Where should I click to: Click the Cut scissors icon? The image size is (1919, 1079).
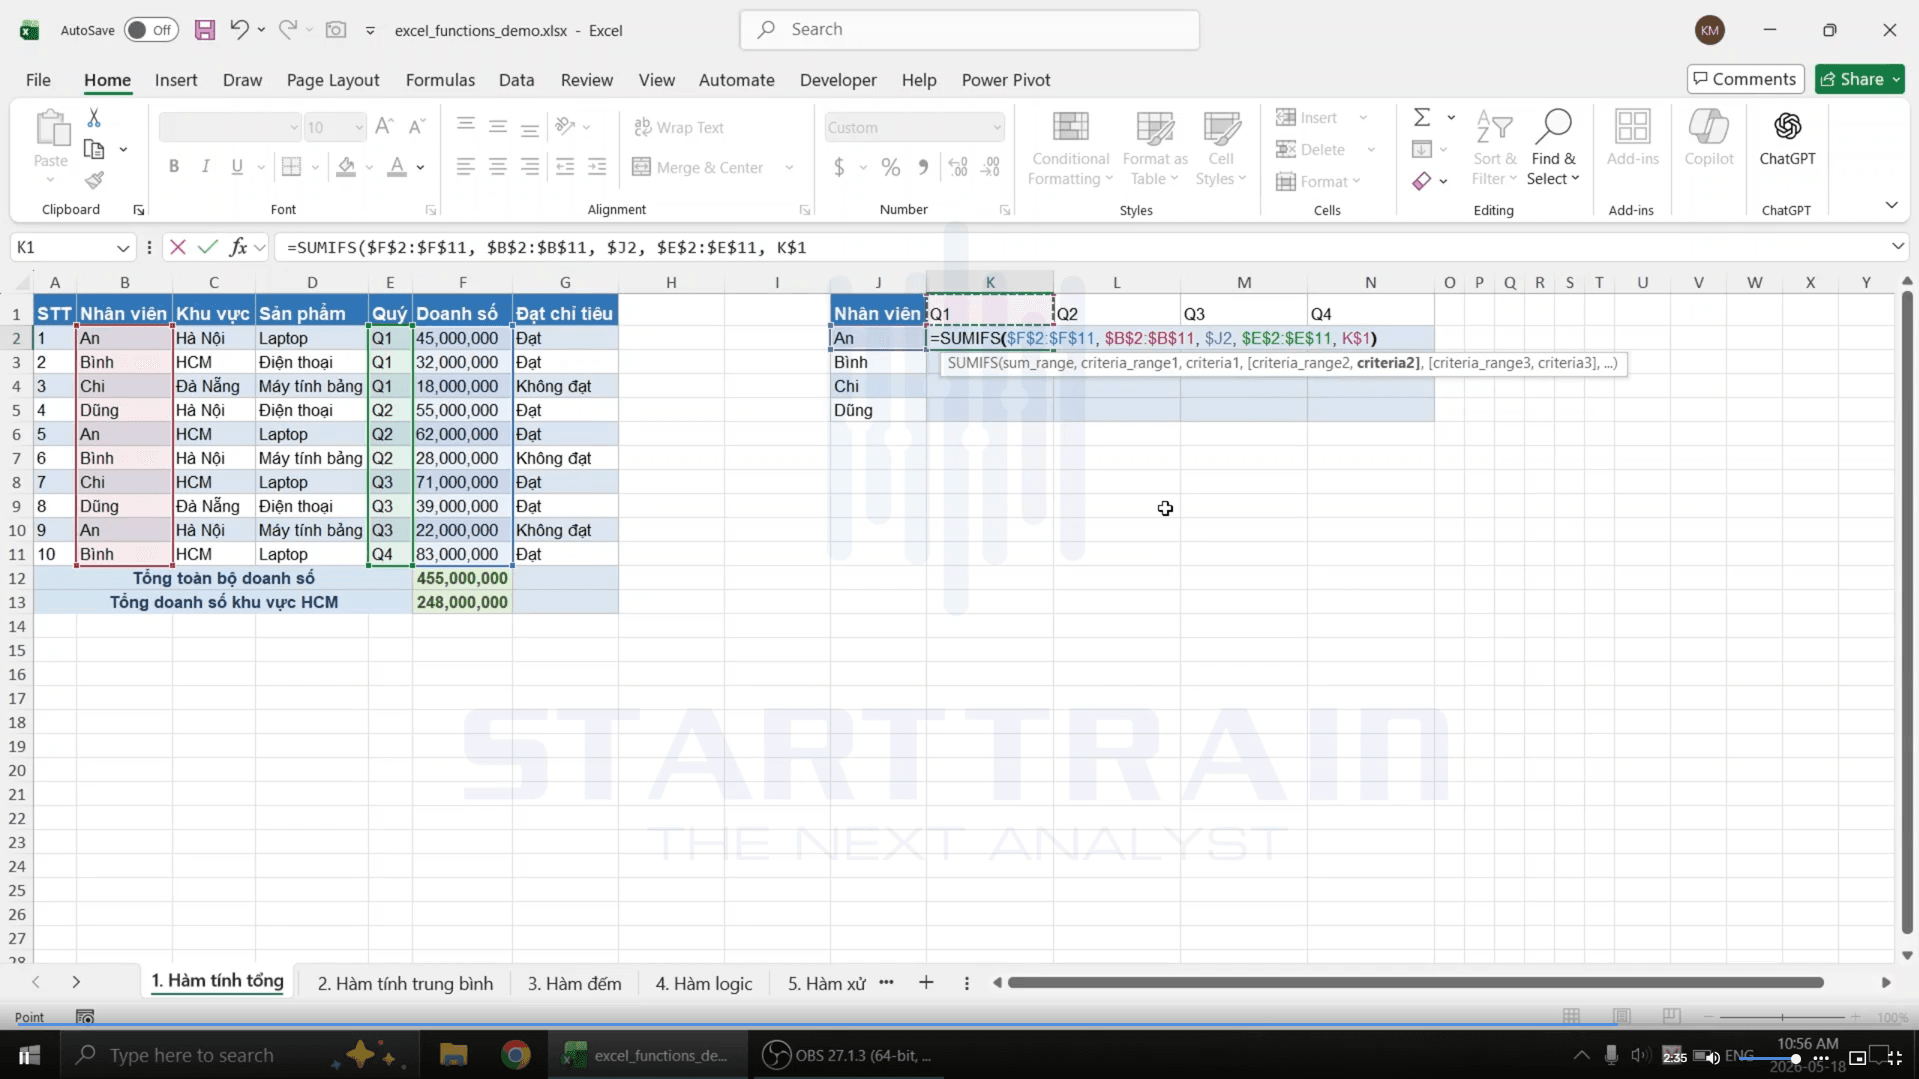click(94, 118)
